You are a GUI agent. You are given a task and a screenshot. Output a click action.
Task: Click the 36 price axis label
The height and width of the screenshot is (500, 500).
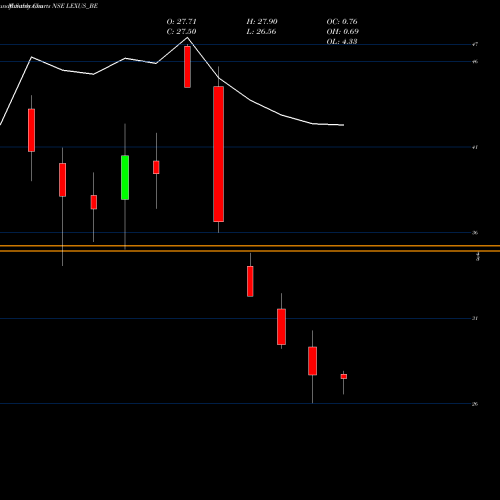pos(475,233)
